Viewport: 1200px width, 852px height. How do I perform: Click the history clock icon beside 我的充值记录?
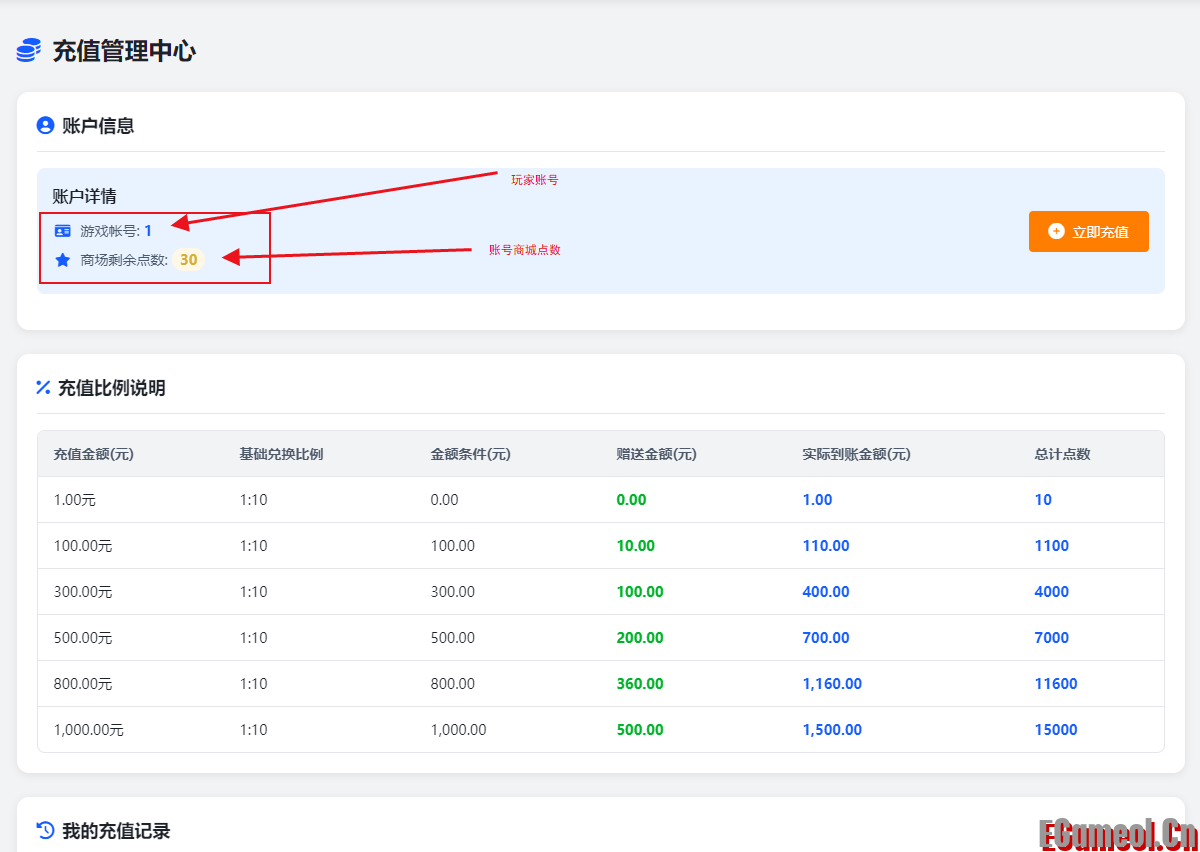click(x=45, y=830)
